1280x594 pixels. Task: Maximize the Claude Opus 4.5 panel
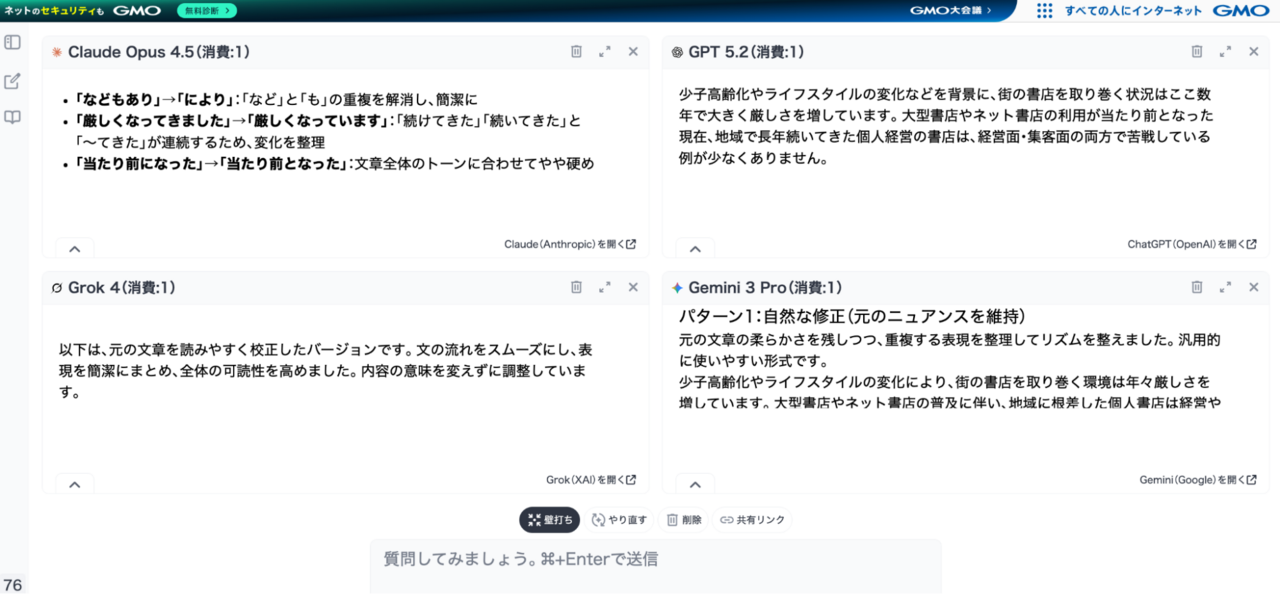(x=604, y=52)
